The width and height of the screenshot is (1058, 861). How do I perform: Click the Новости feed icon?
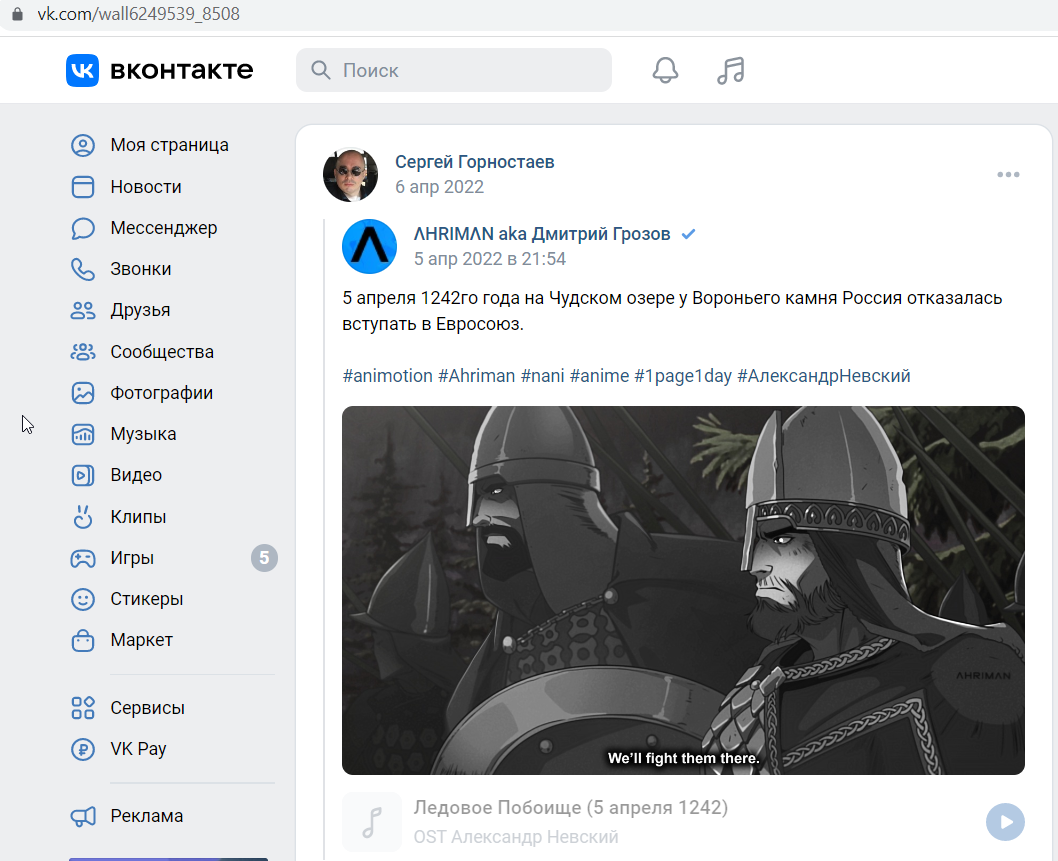[83, 187]
